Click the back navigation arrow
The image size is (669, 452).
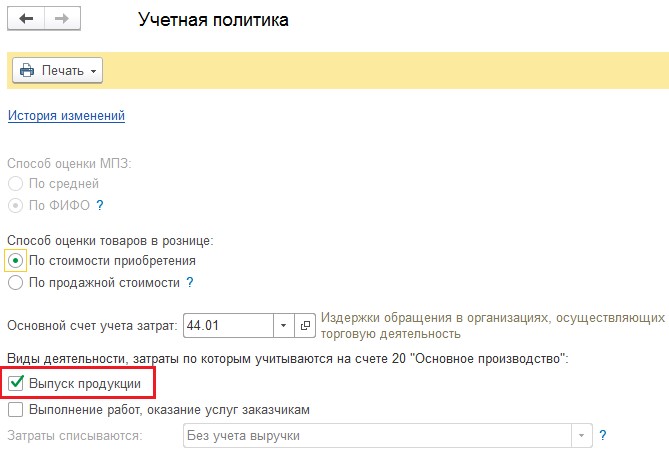click(x=27, y=20)
